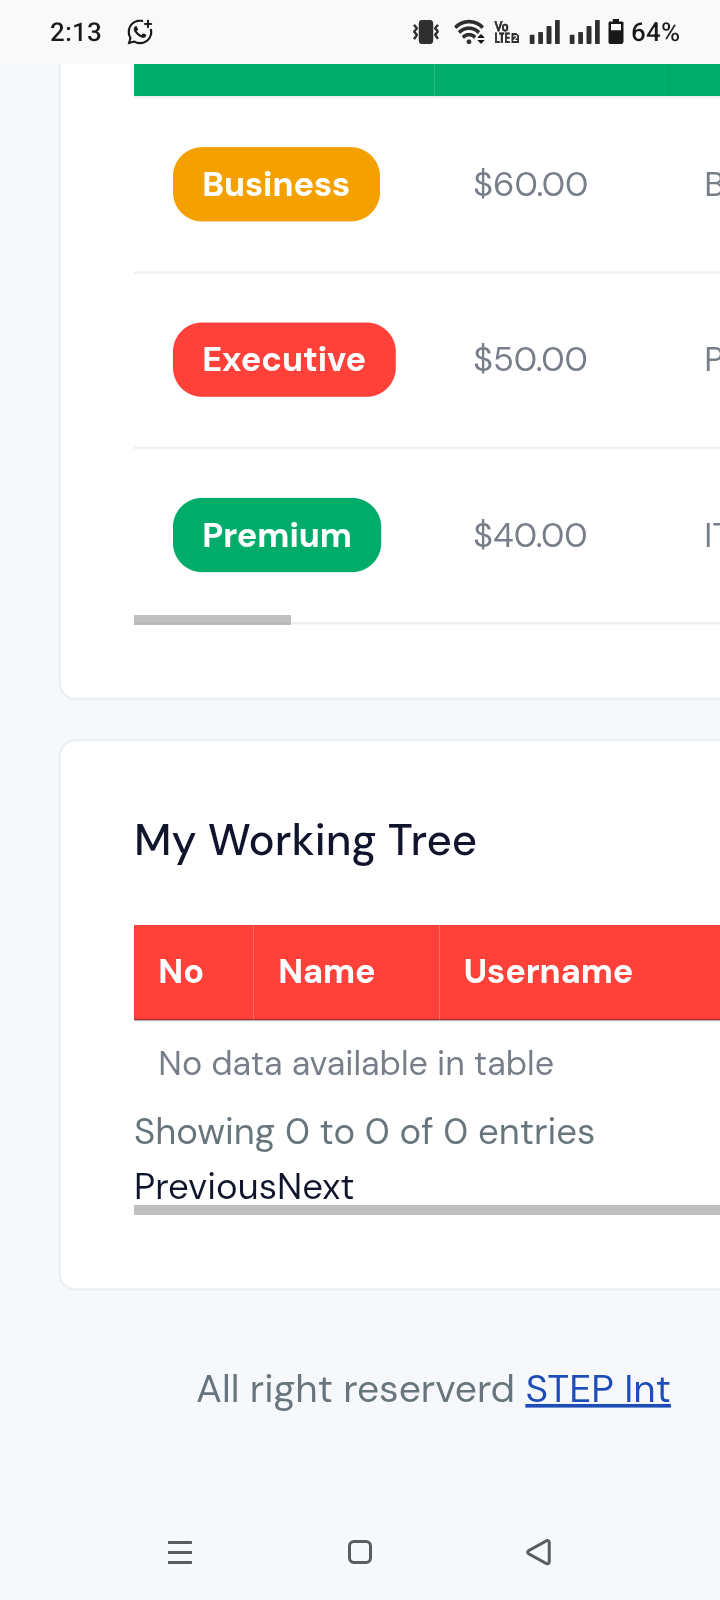Select the orange Business plan badge
This screenshot has height=1600, width=720.
tap(276, 184)
